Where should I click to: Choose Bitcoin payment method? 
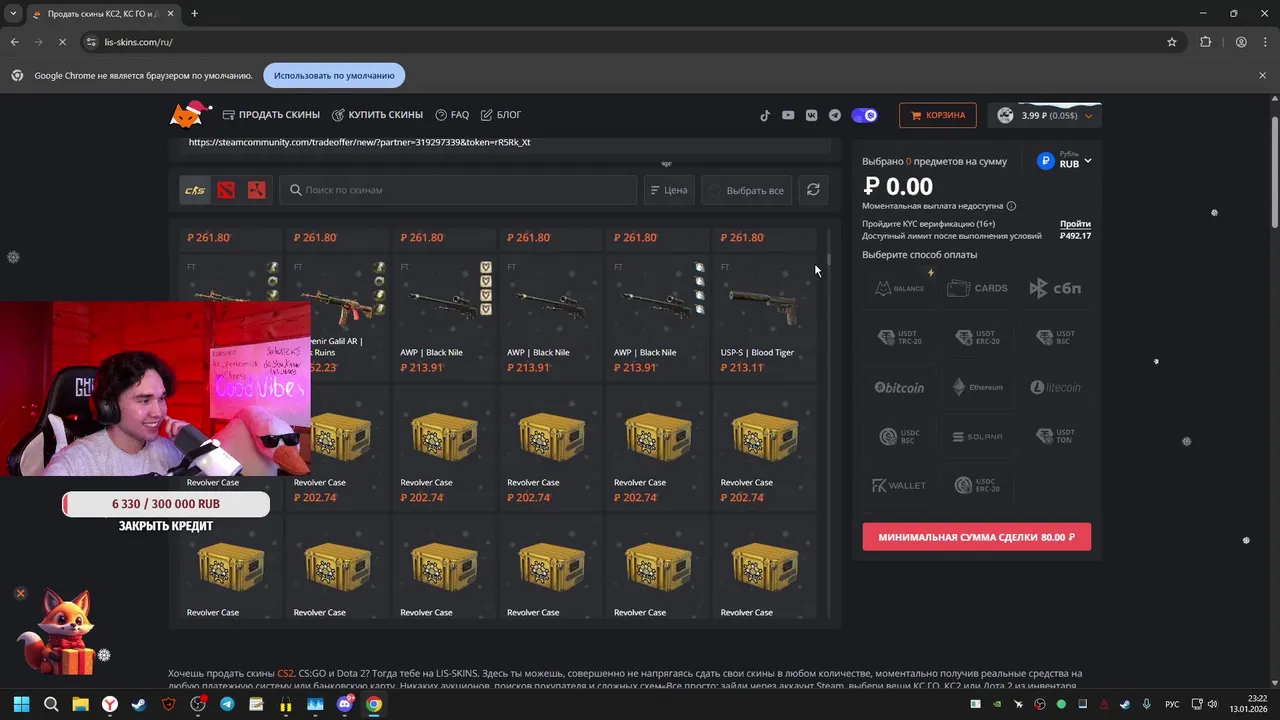(899, 388)
